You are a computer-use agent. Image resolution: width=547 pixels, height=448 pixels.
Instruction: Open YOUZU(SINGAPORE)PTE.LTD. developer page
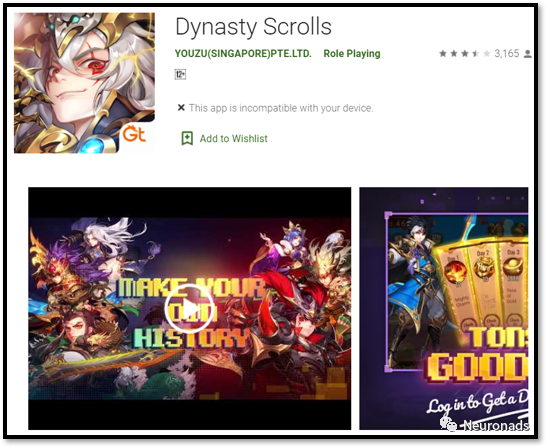243,54
